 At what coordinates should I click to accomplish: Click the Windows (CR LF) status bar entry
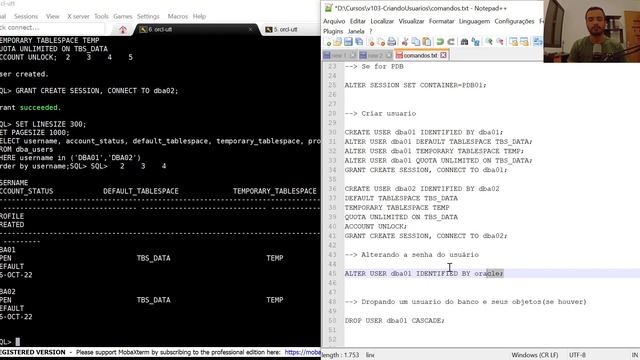[534, 355]
